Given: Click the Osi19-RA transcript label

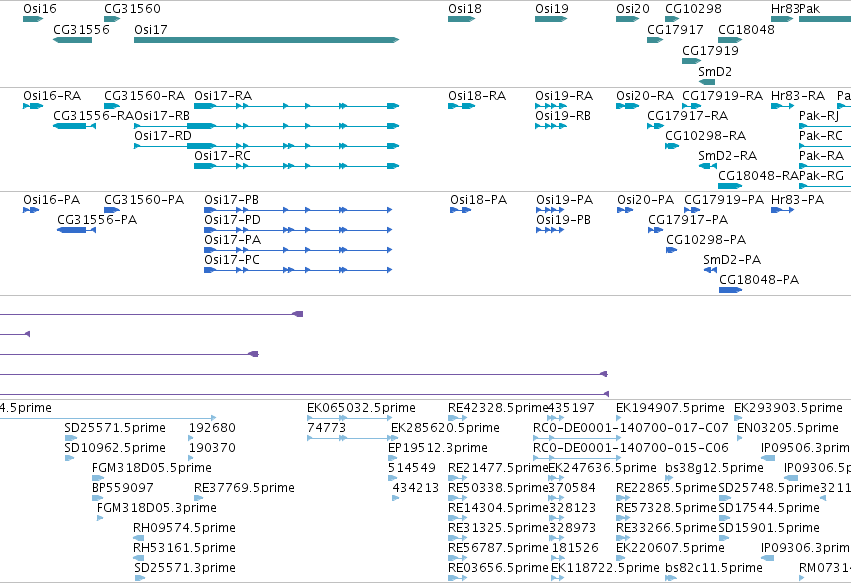Looking at the screenshot, I should pyautogui.click(x=564, y=96).
